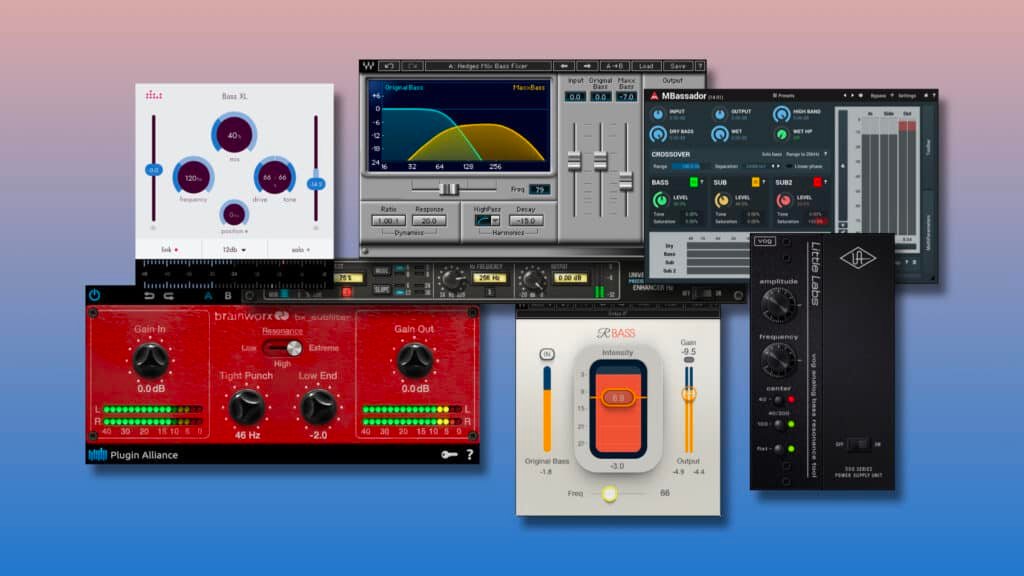Viewport: 1024px width, 576px height.
Task: Toggle the R-Bass IN button
Action: click(547, 354)
